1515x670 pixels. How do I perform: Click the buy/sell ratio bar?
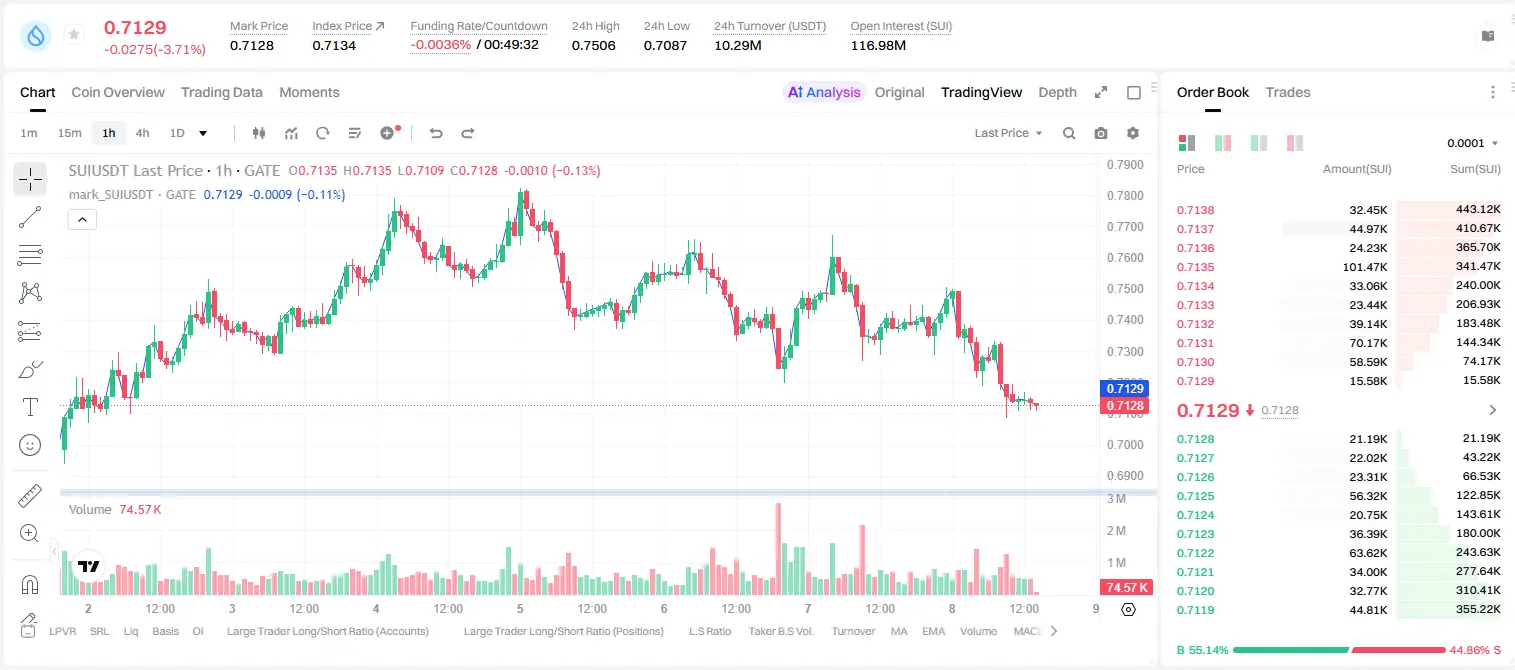(1337, 650)
